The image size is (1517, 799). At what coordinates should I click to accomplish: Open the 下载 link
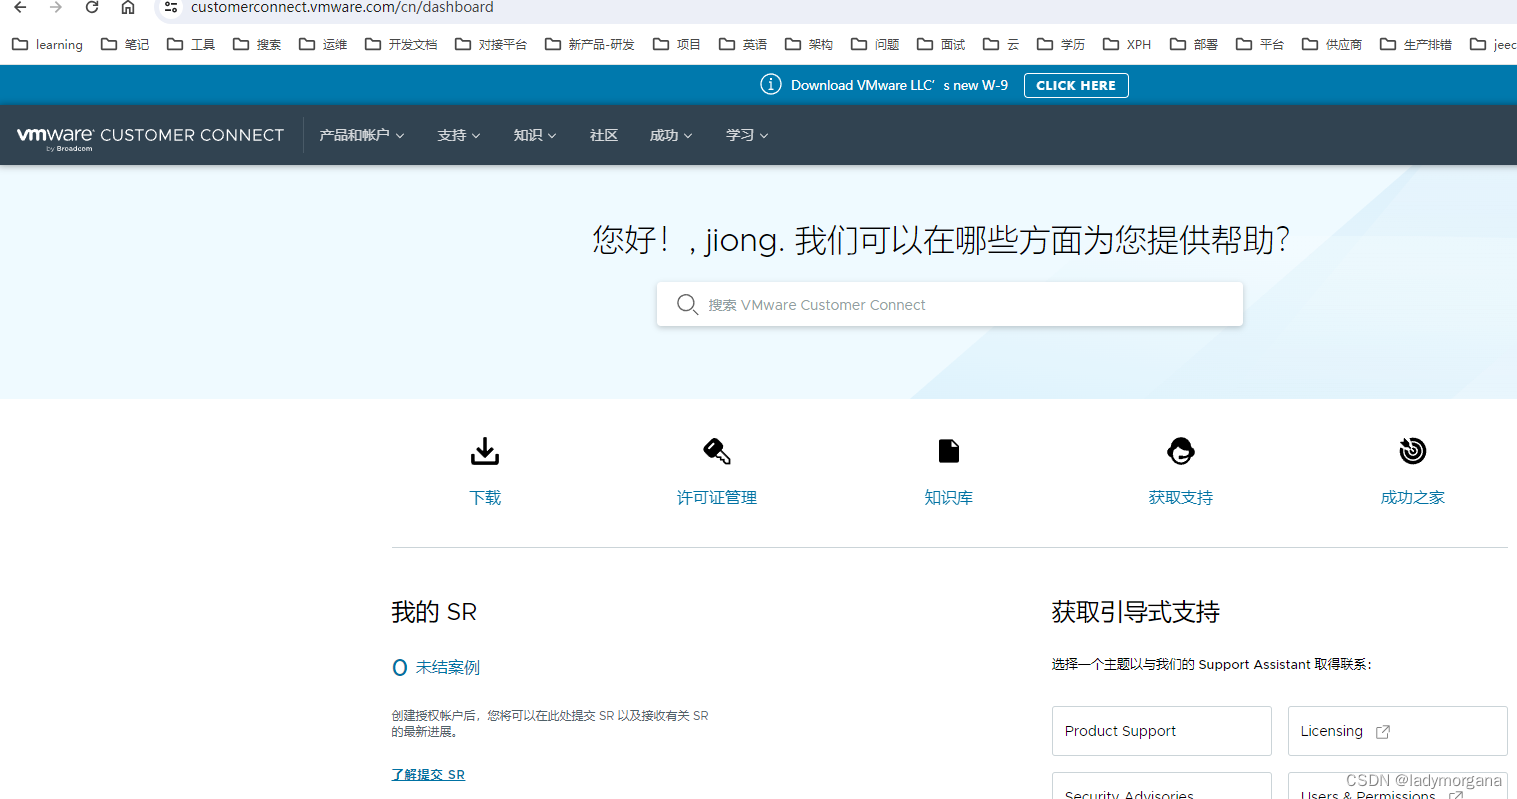tap(485, 497)
